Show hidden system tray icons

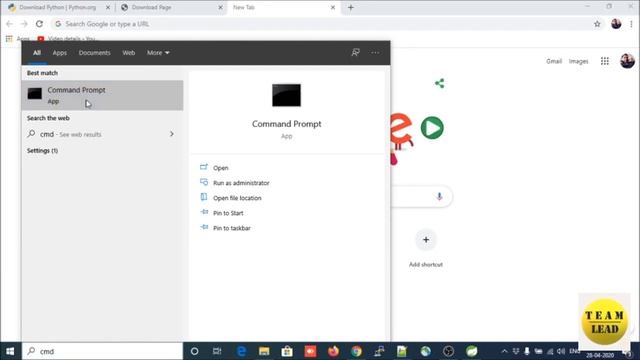(504, 351)
